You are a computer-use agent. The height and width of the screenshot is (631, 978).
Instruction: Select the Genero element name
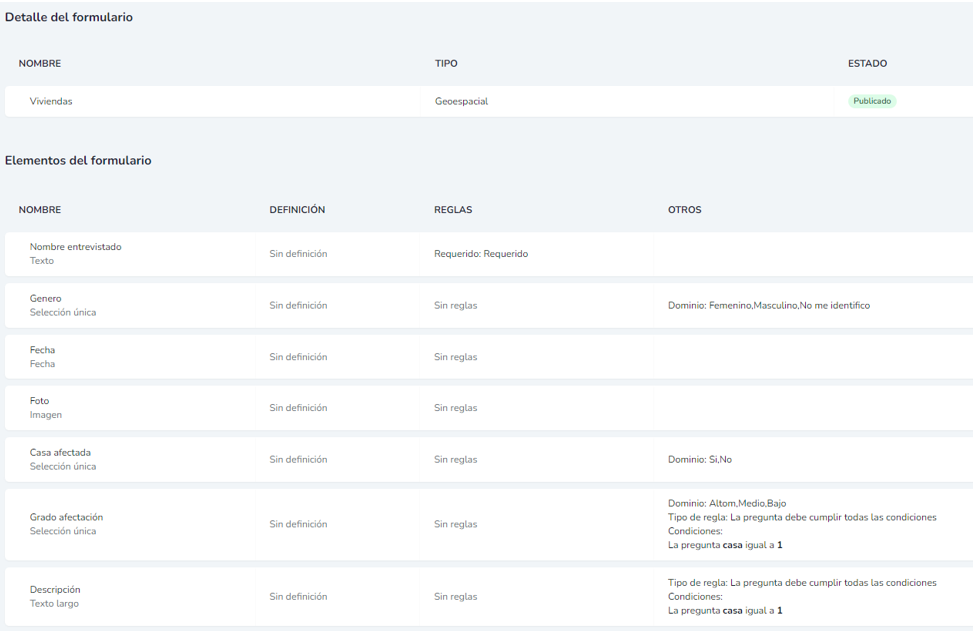(x=46, y=299)
